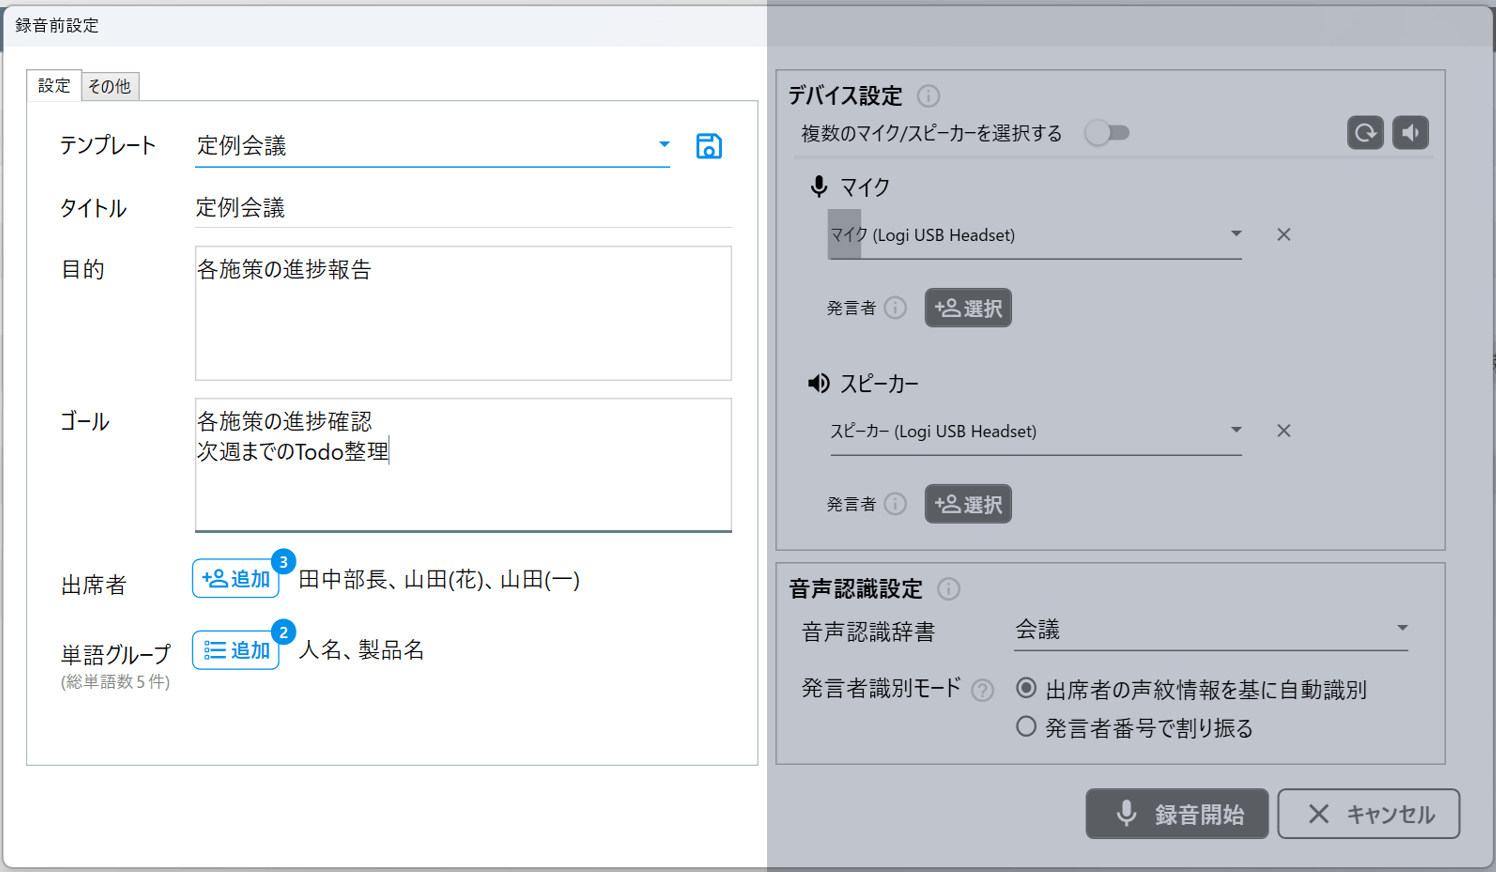Click the save template floppy disk icon
Screen dimensions: 1496x872
[x=709, y=146]
